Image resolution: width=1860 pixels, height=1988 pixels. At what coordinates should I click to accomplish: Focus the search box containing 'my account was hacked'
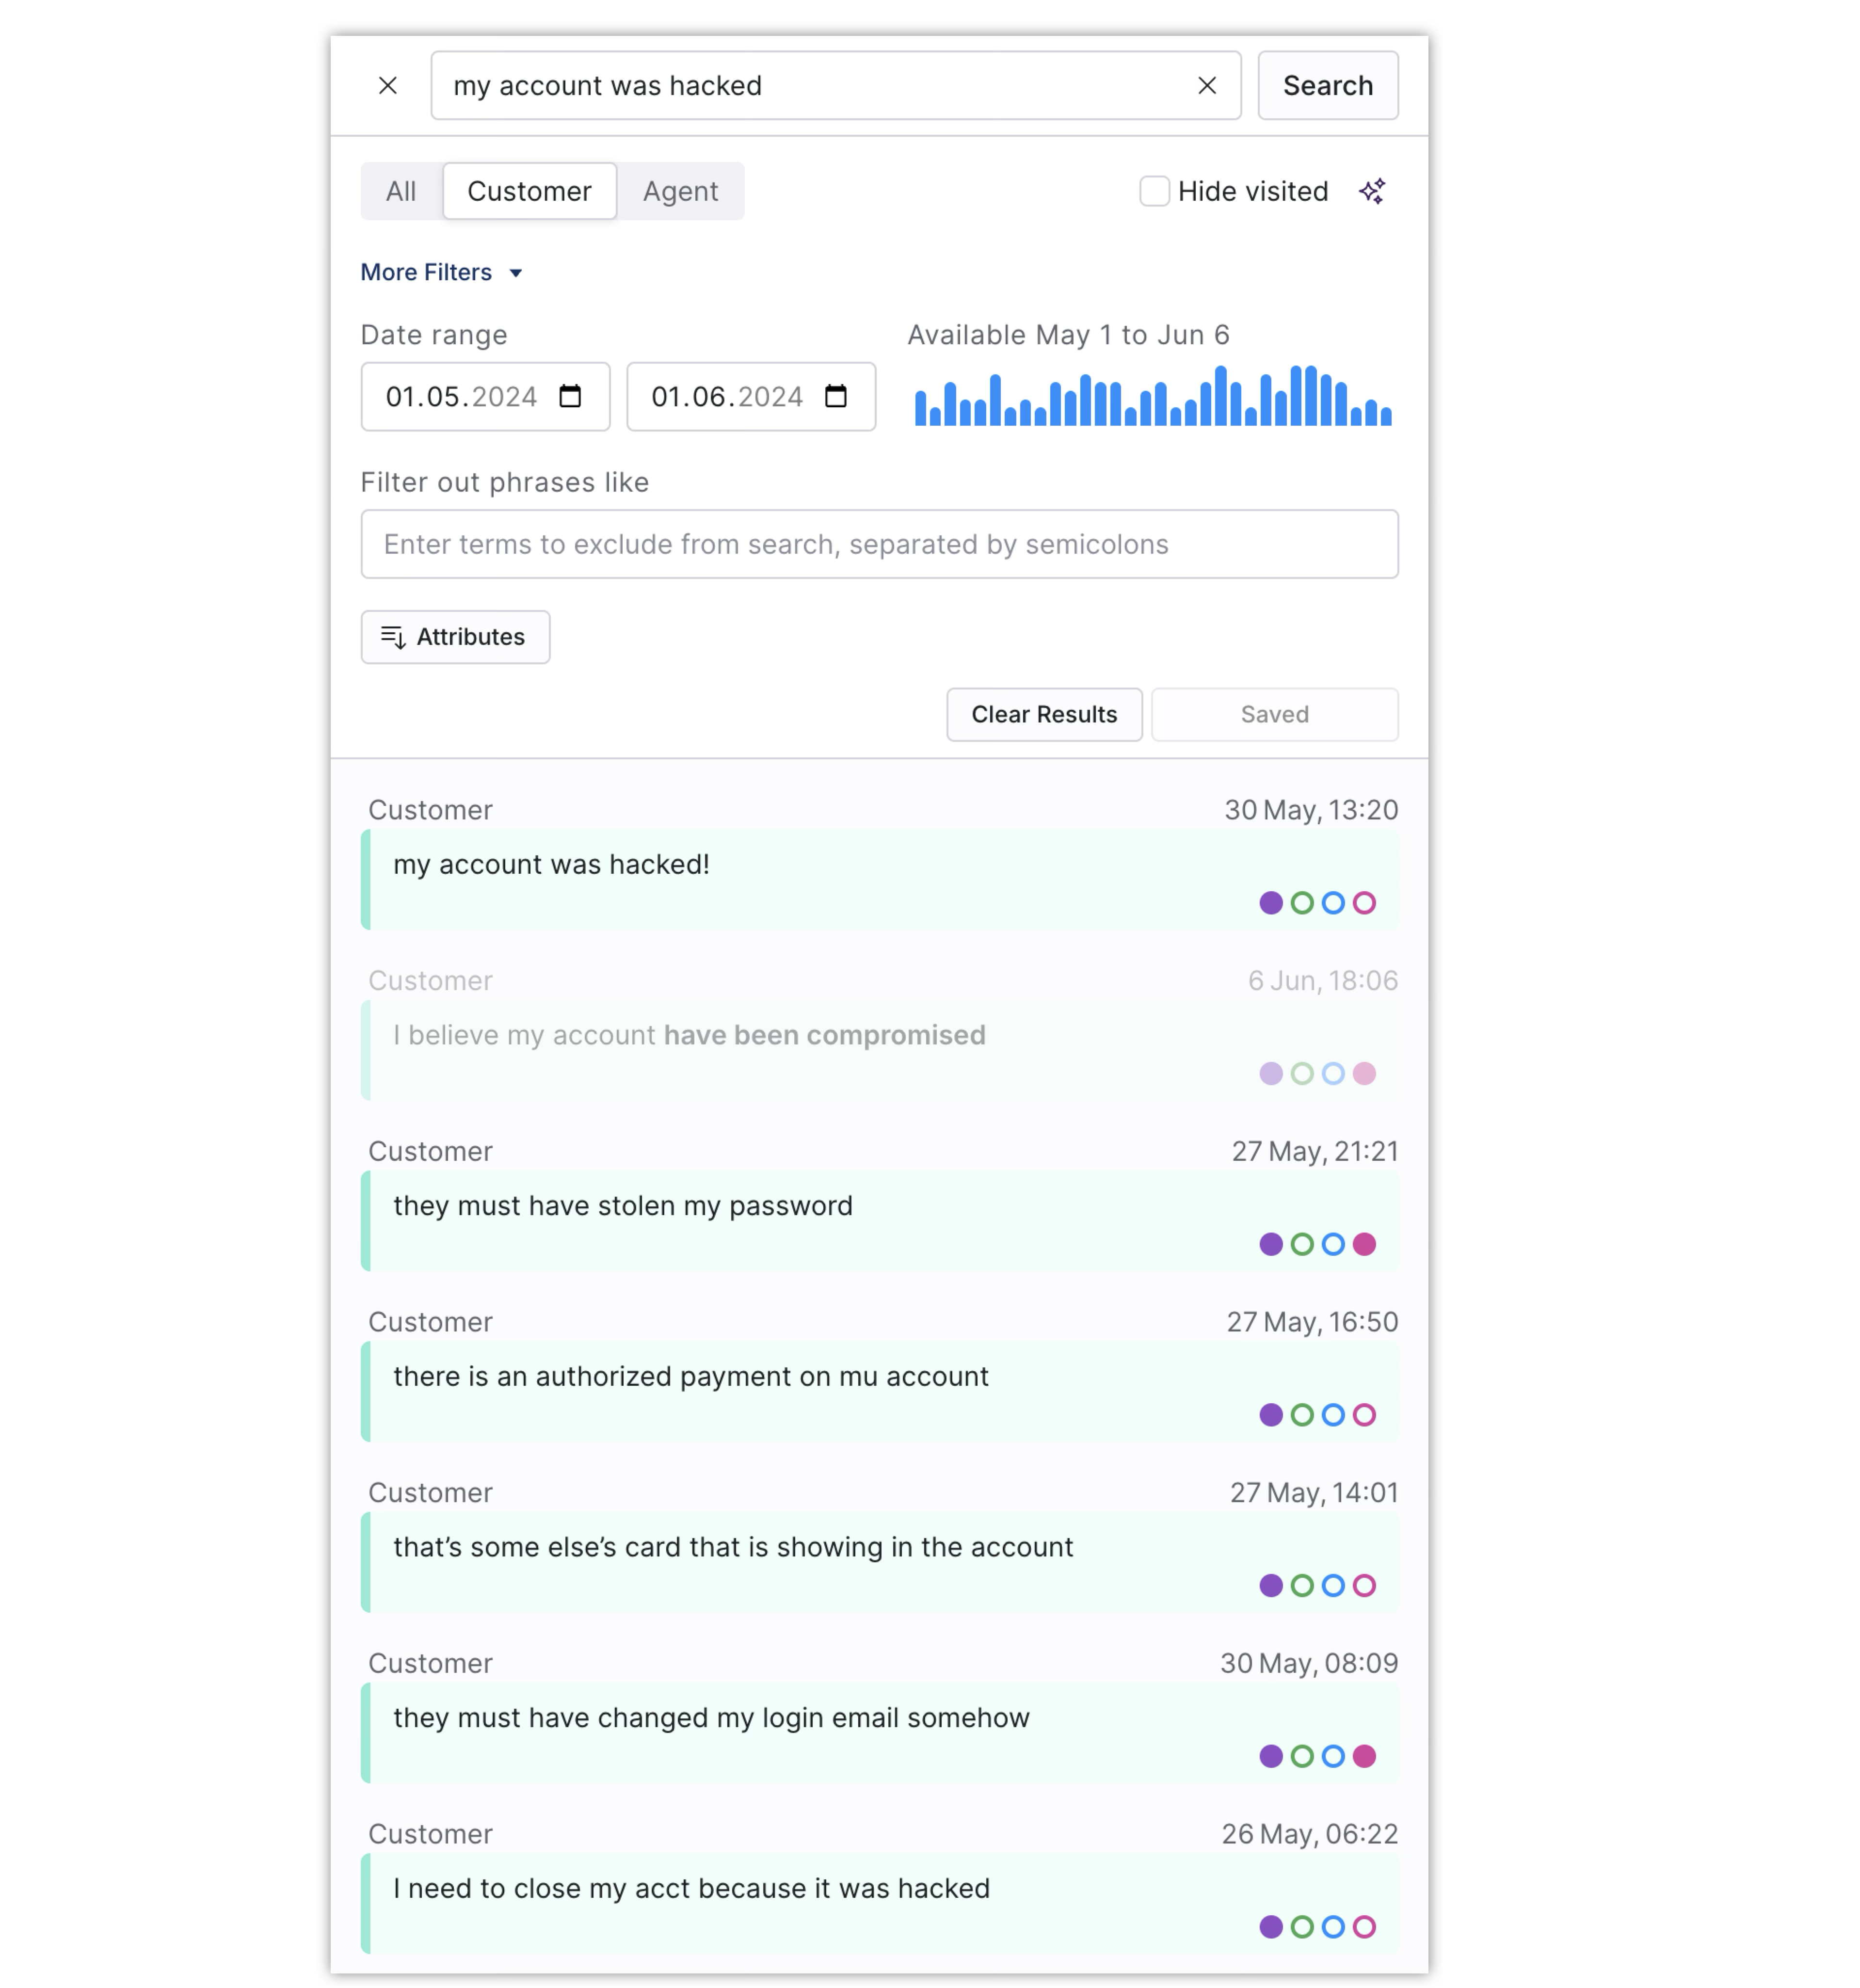[x=835, y=86]
